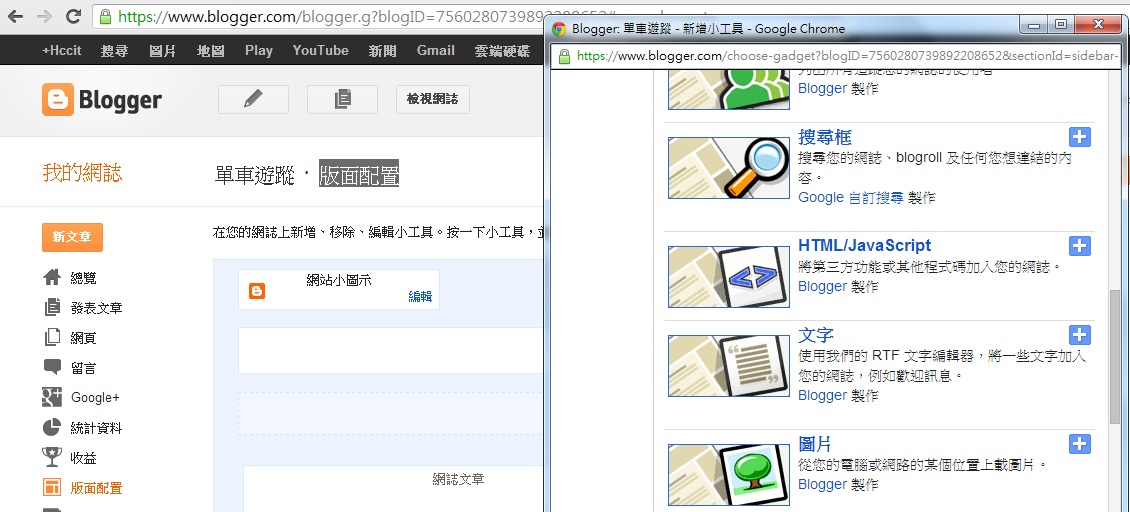Screen dimensions: 1130x512
Task: Open the 文字 gadget title link
Action: click(816, 335)
